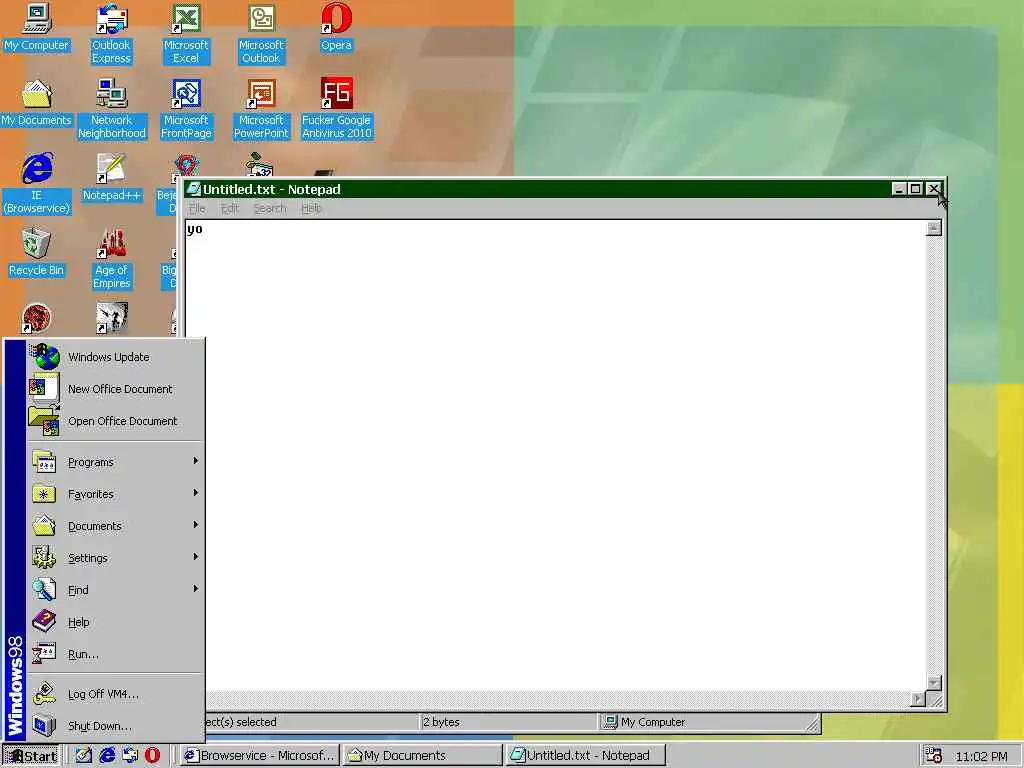Switch to Browservice taskbar button
The width and height of the screenshot is (1024, 768).
coord(259,756)
